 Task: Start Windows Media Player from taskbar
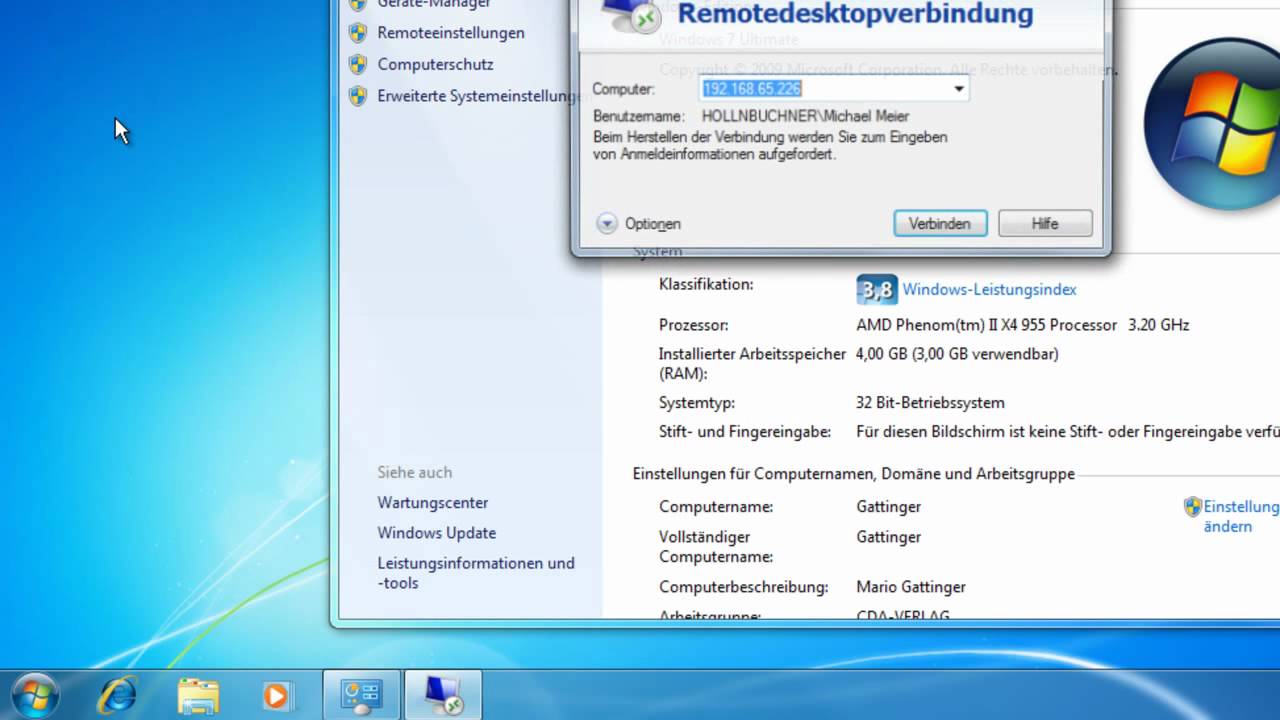[276, 695]
